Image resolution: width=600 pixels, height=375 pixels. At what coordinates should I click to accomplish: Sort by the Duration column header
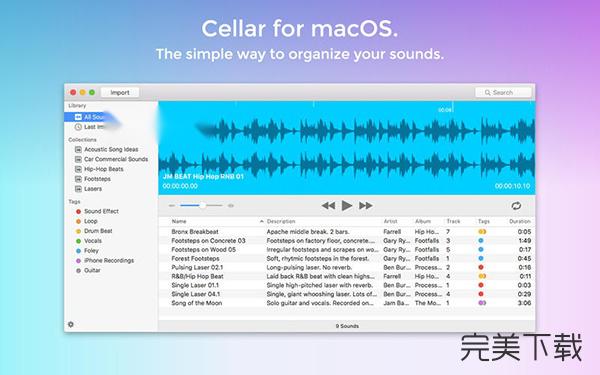(x=520, y=222)
